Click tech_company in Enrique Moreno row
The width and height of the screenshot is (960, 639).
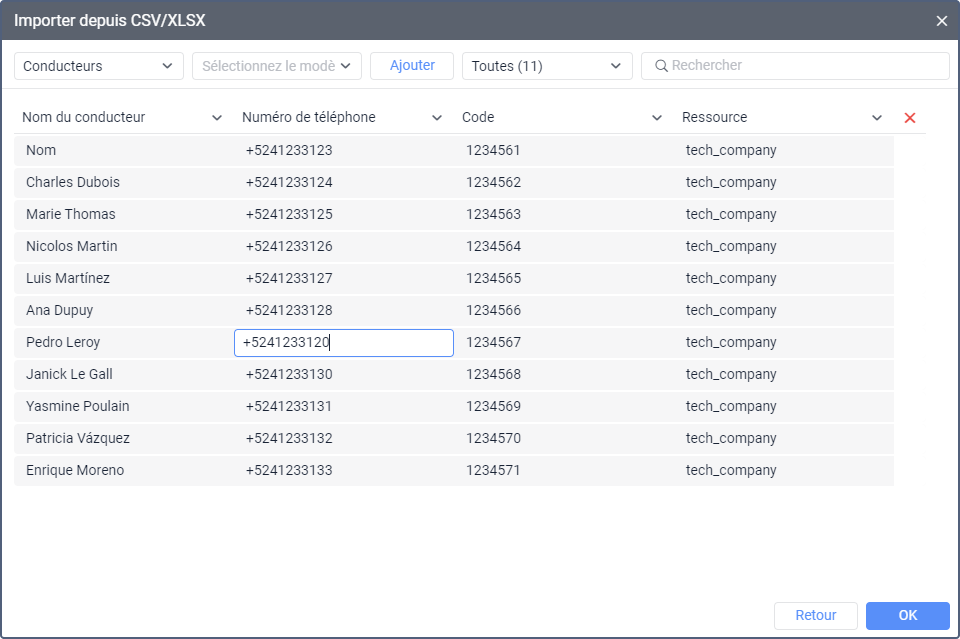tap(731, 470)
